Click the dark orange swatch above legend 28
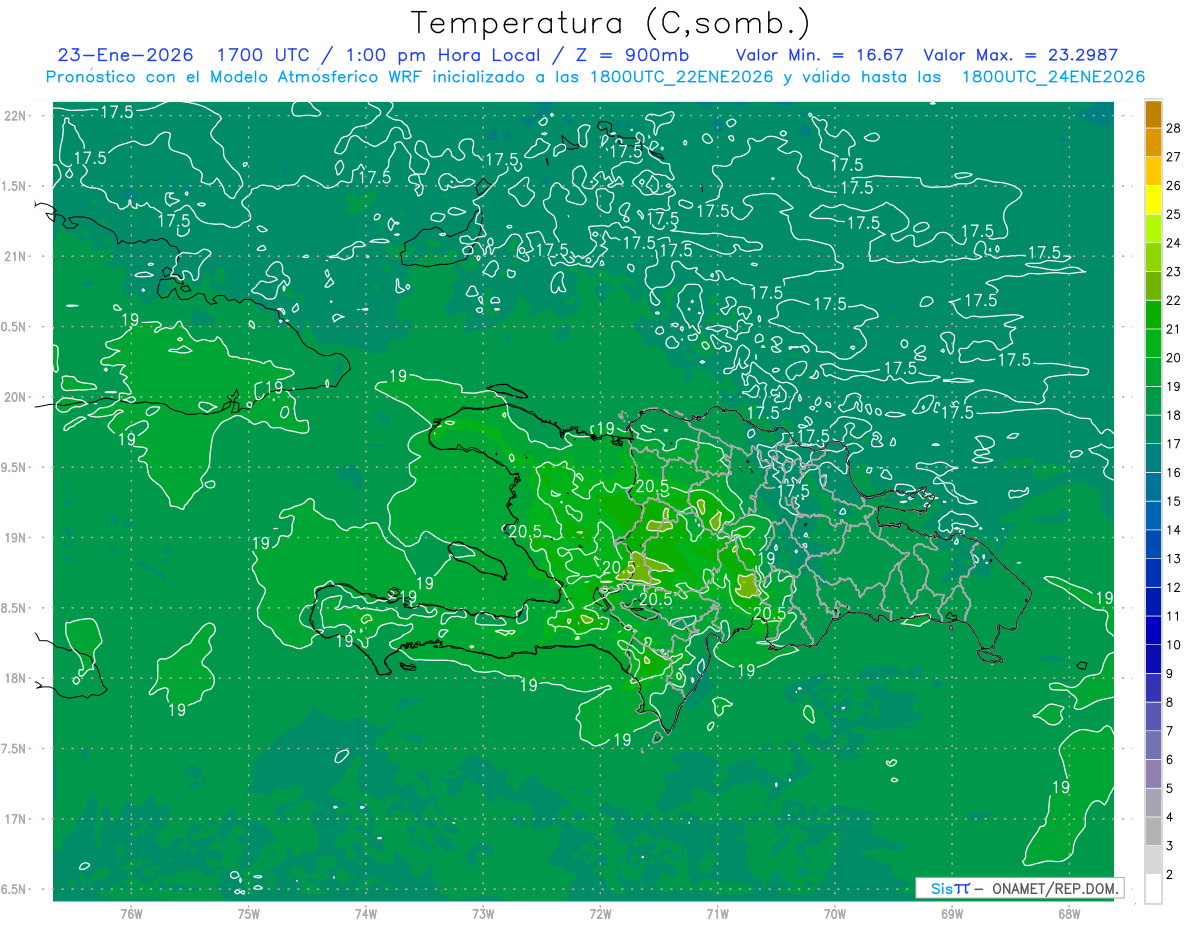 (x=1153, y=114)
